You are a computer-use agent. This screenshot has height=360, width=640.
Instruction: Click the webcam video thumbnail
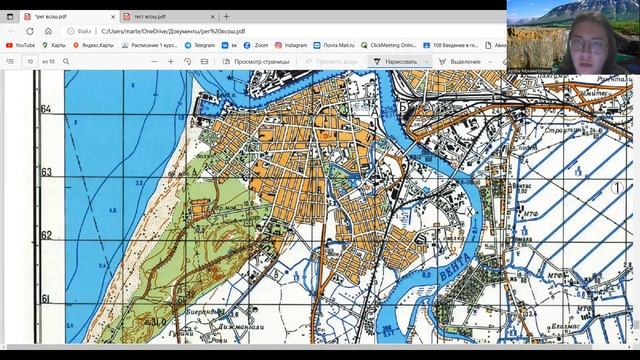click(x=573, y=37)
